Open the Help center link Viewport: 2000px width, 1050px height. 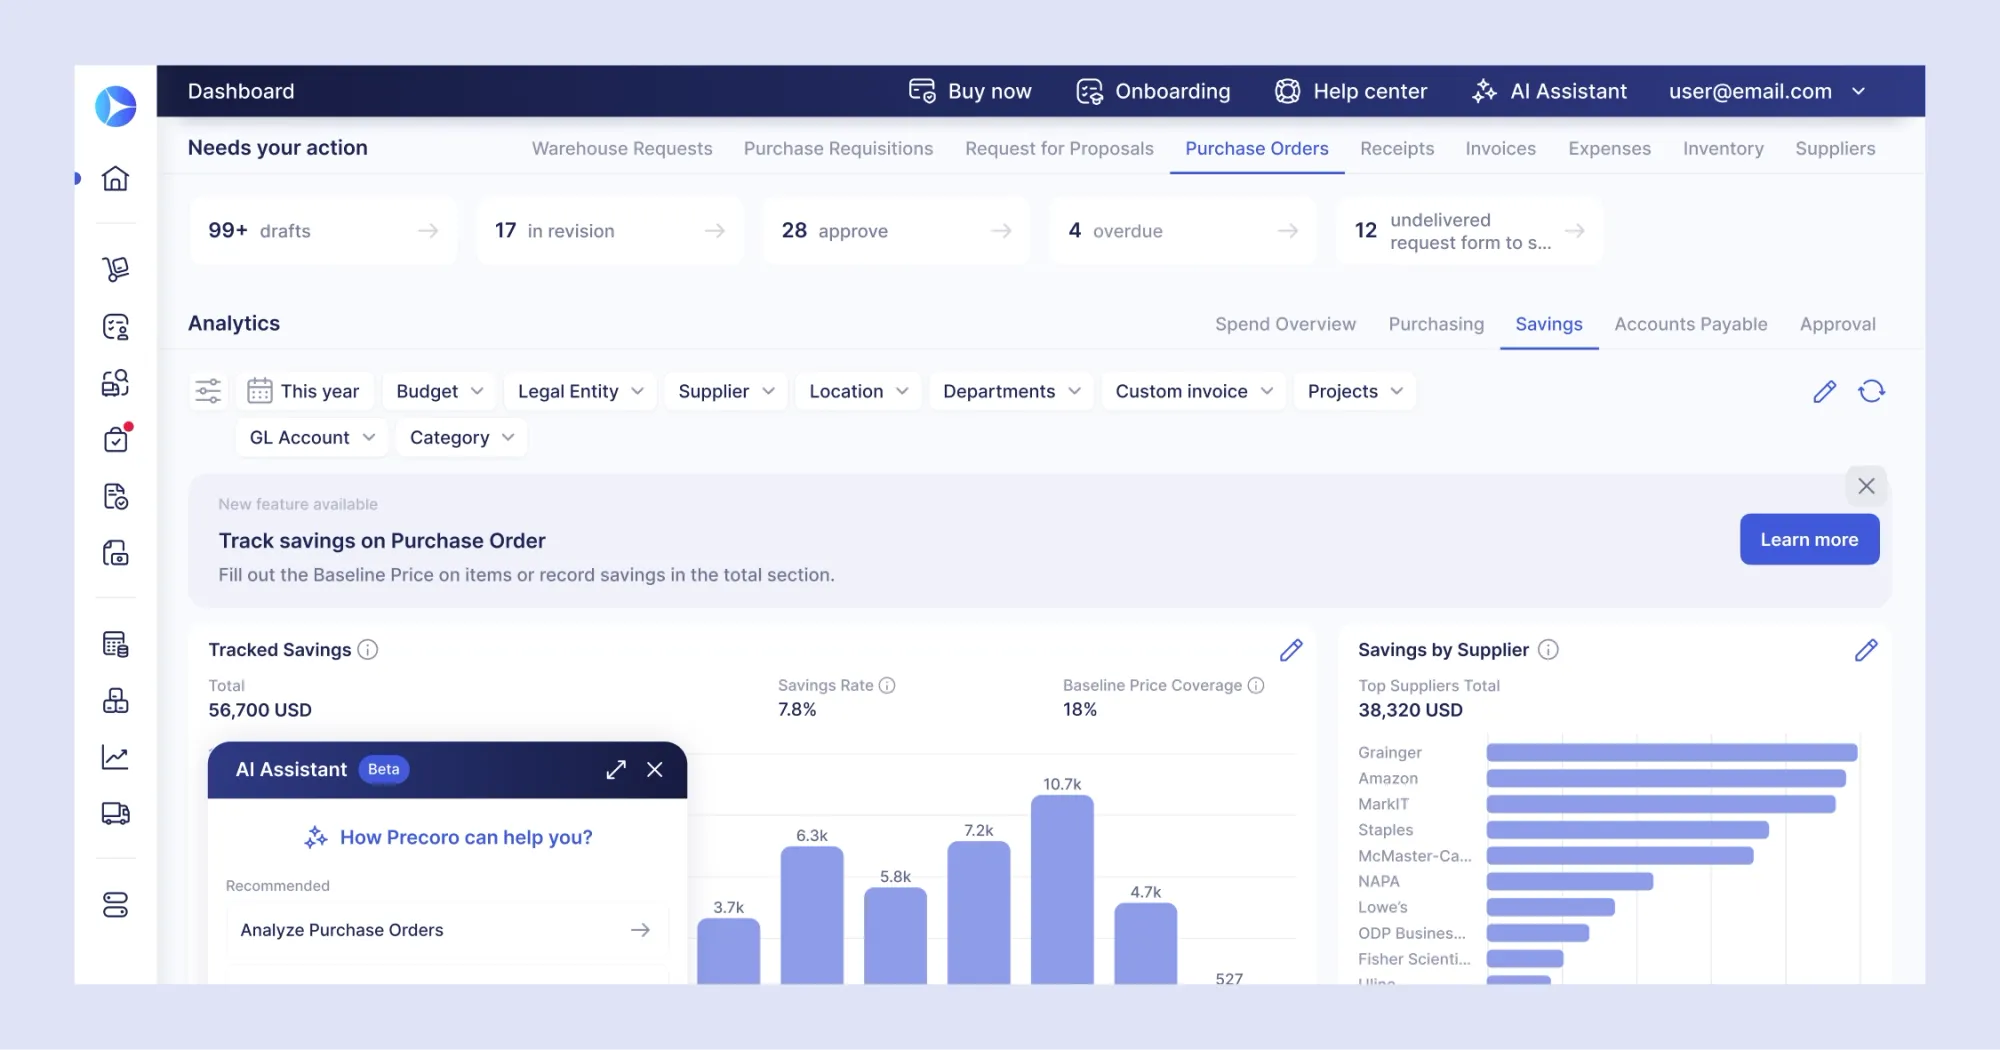coord(1351,91)
